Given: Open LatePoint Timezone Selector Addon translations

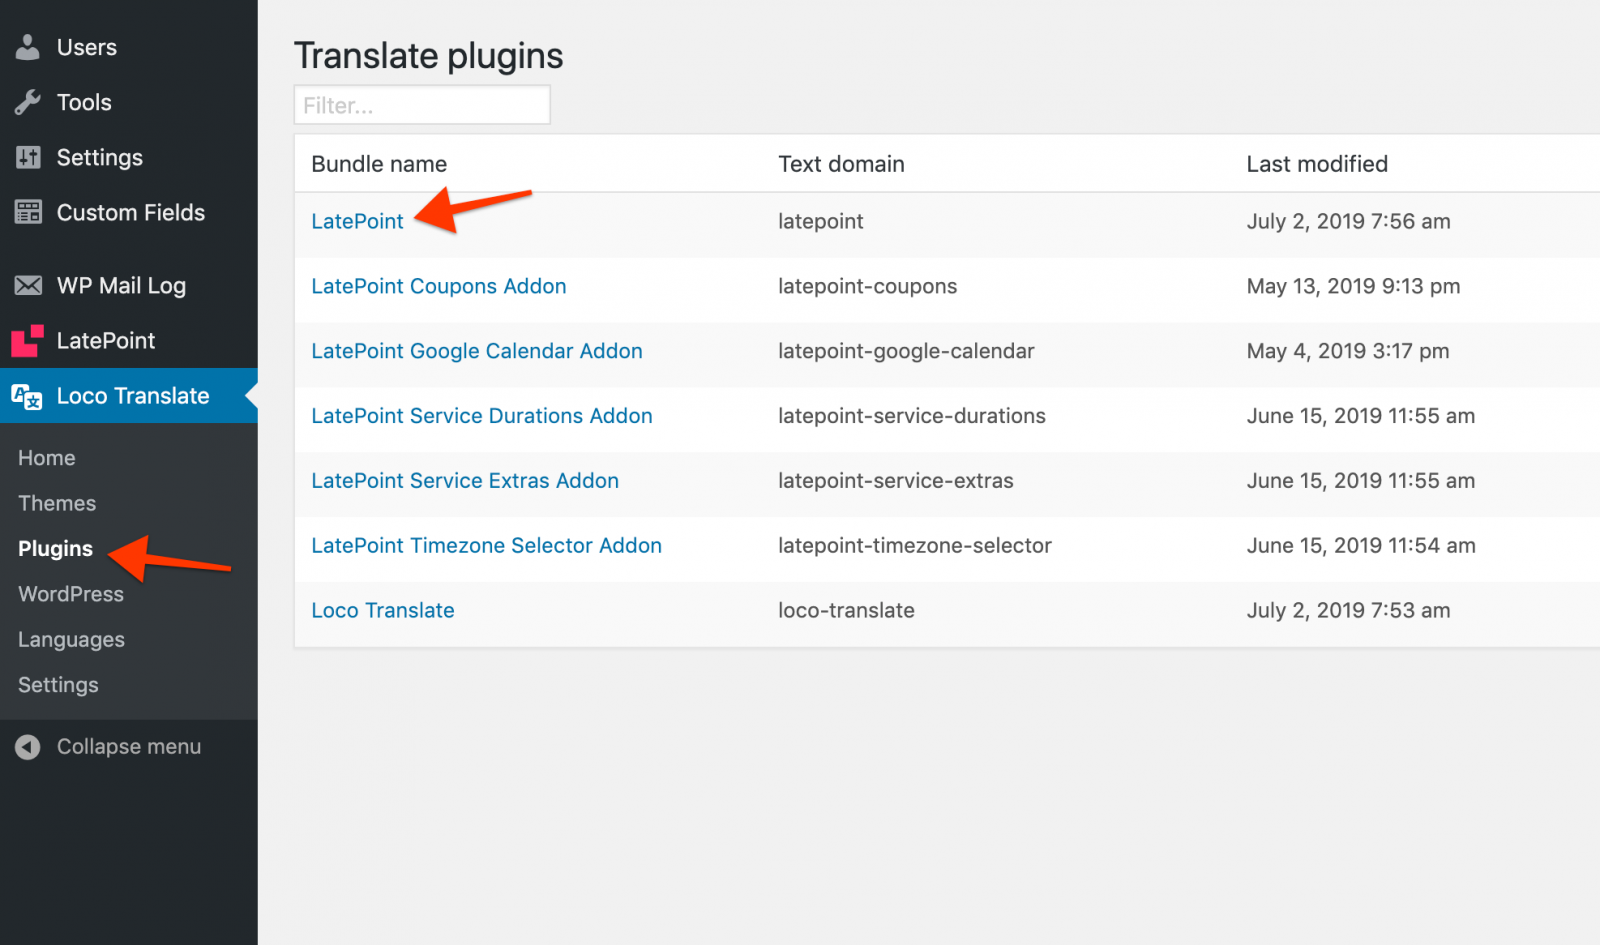Looking at the screenshot, I should [486, 545].
